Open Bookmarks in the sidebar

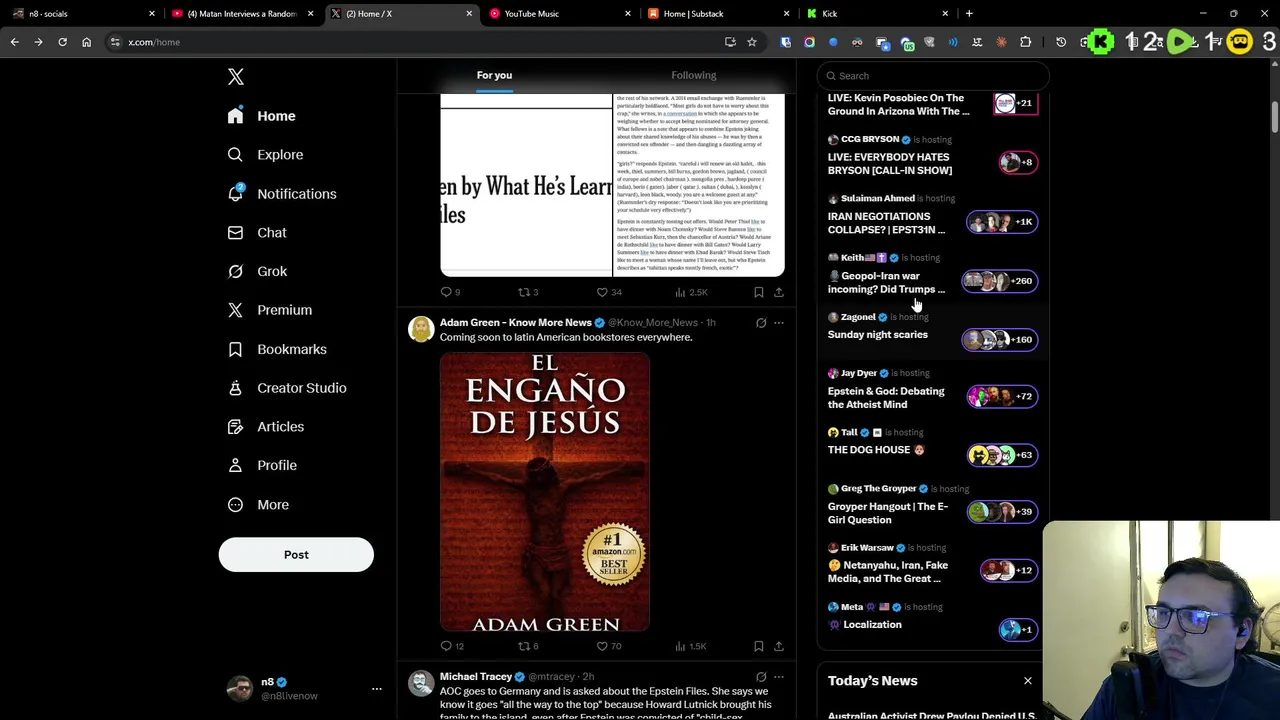click(277, 349)
